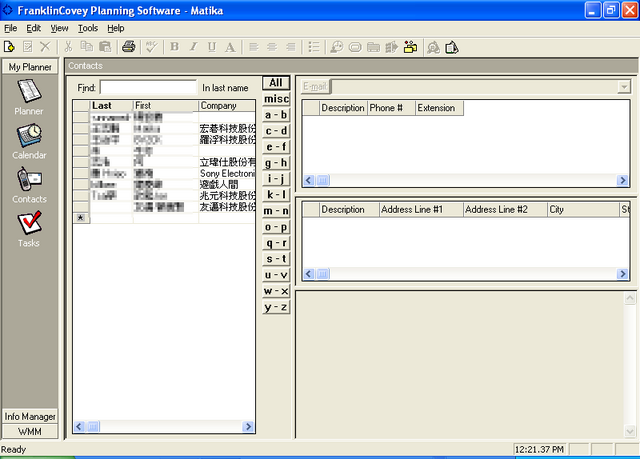Select Align Center in the toolbar
Screen dimensions: 640x459
[x=272, y=47]
